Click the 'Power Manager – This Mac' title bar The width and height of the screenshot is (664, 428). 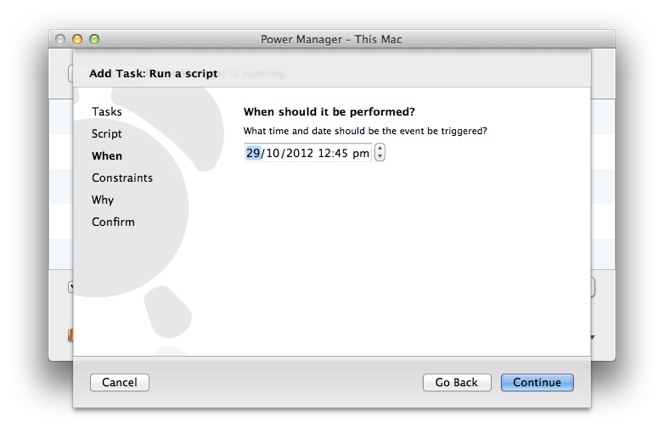pyautogui.click(x=331, y=39)
